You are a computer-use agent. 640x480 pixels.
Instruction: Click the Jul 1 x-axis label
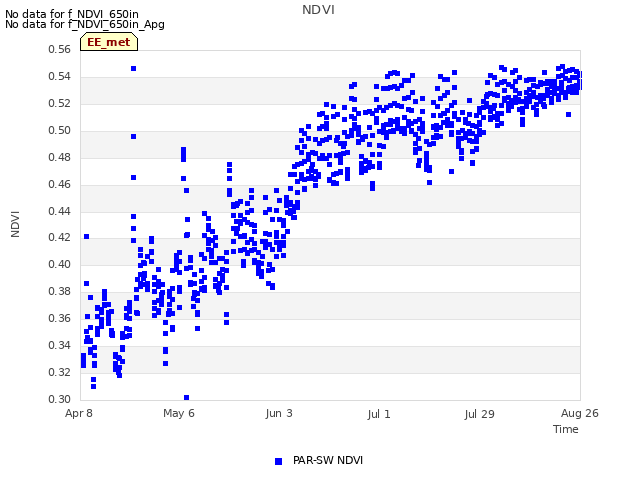pyautogui.click(x=379, y=414)
